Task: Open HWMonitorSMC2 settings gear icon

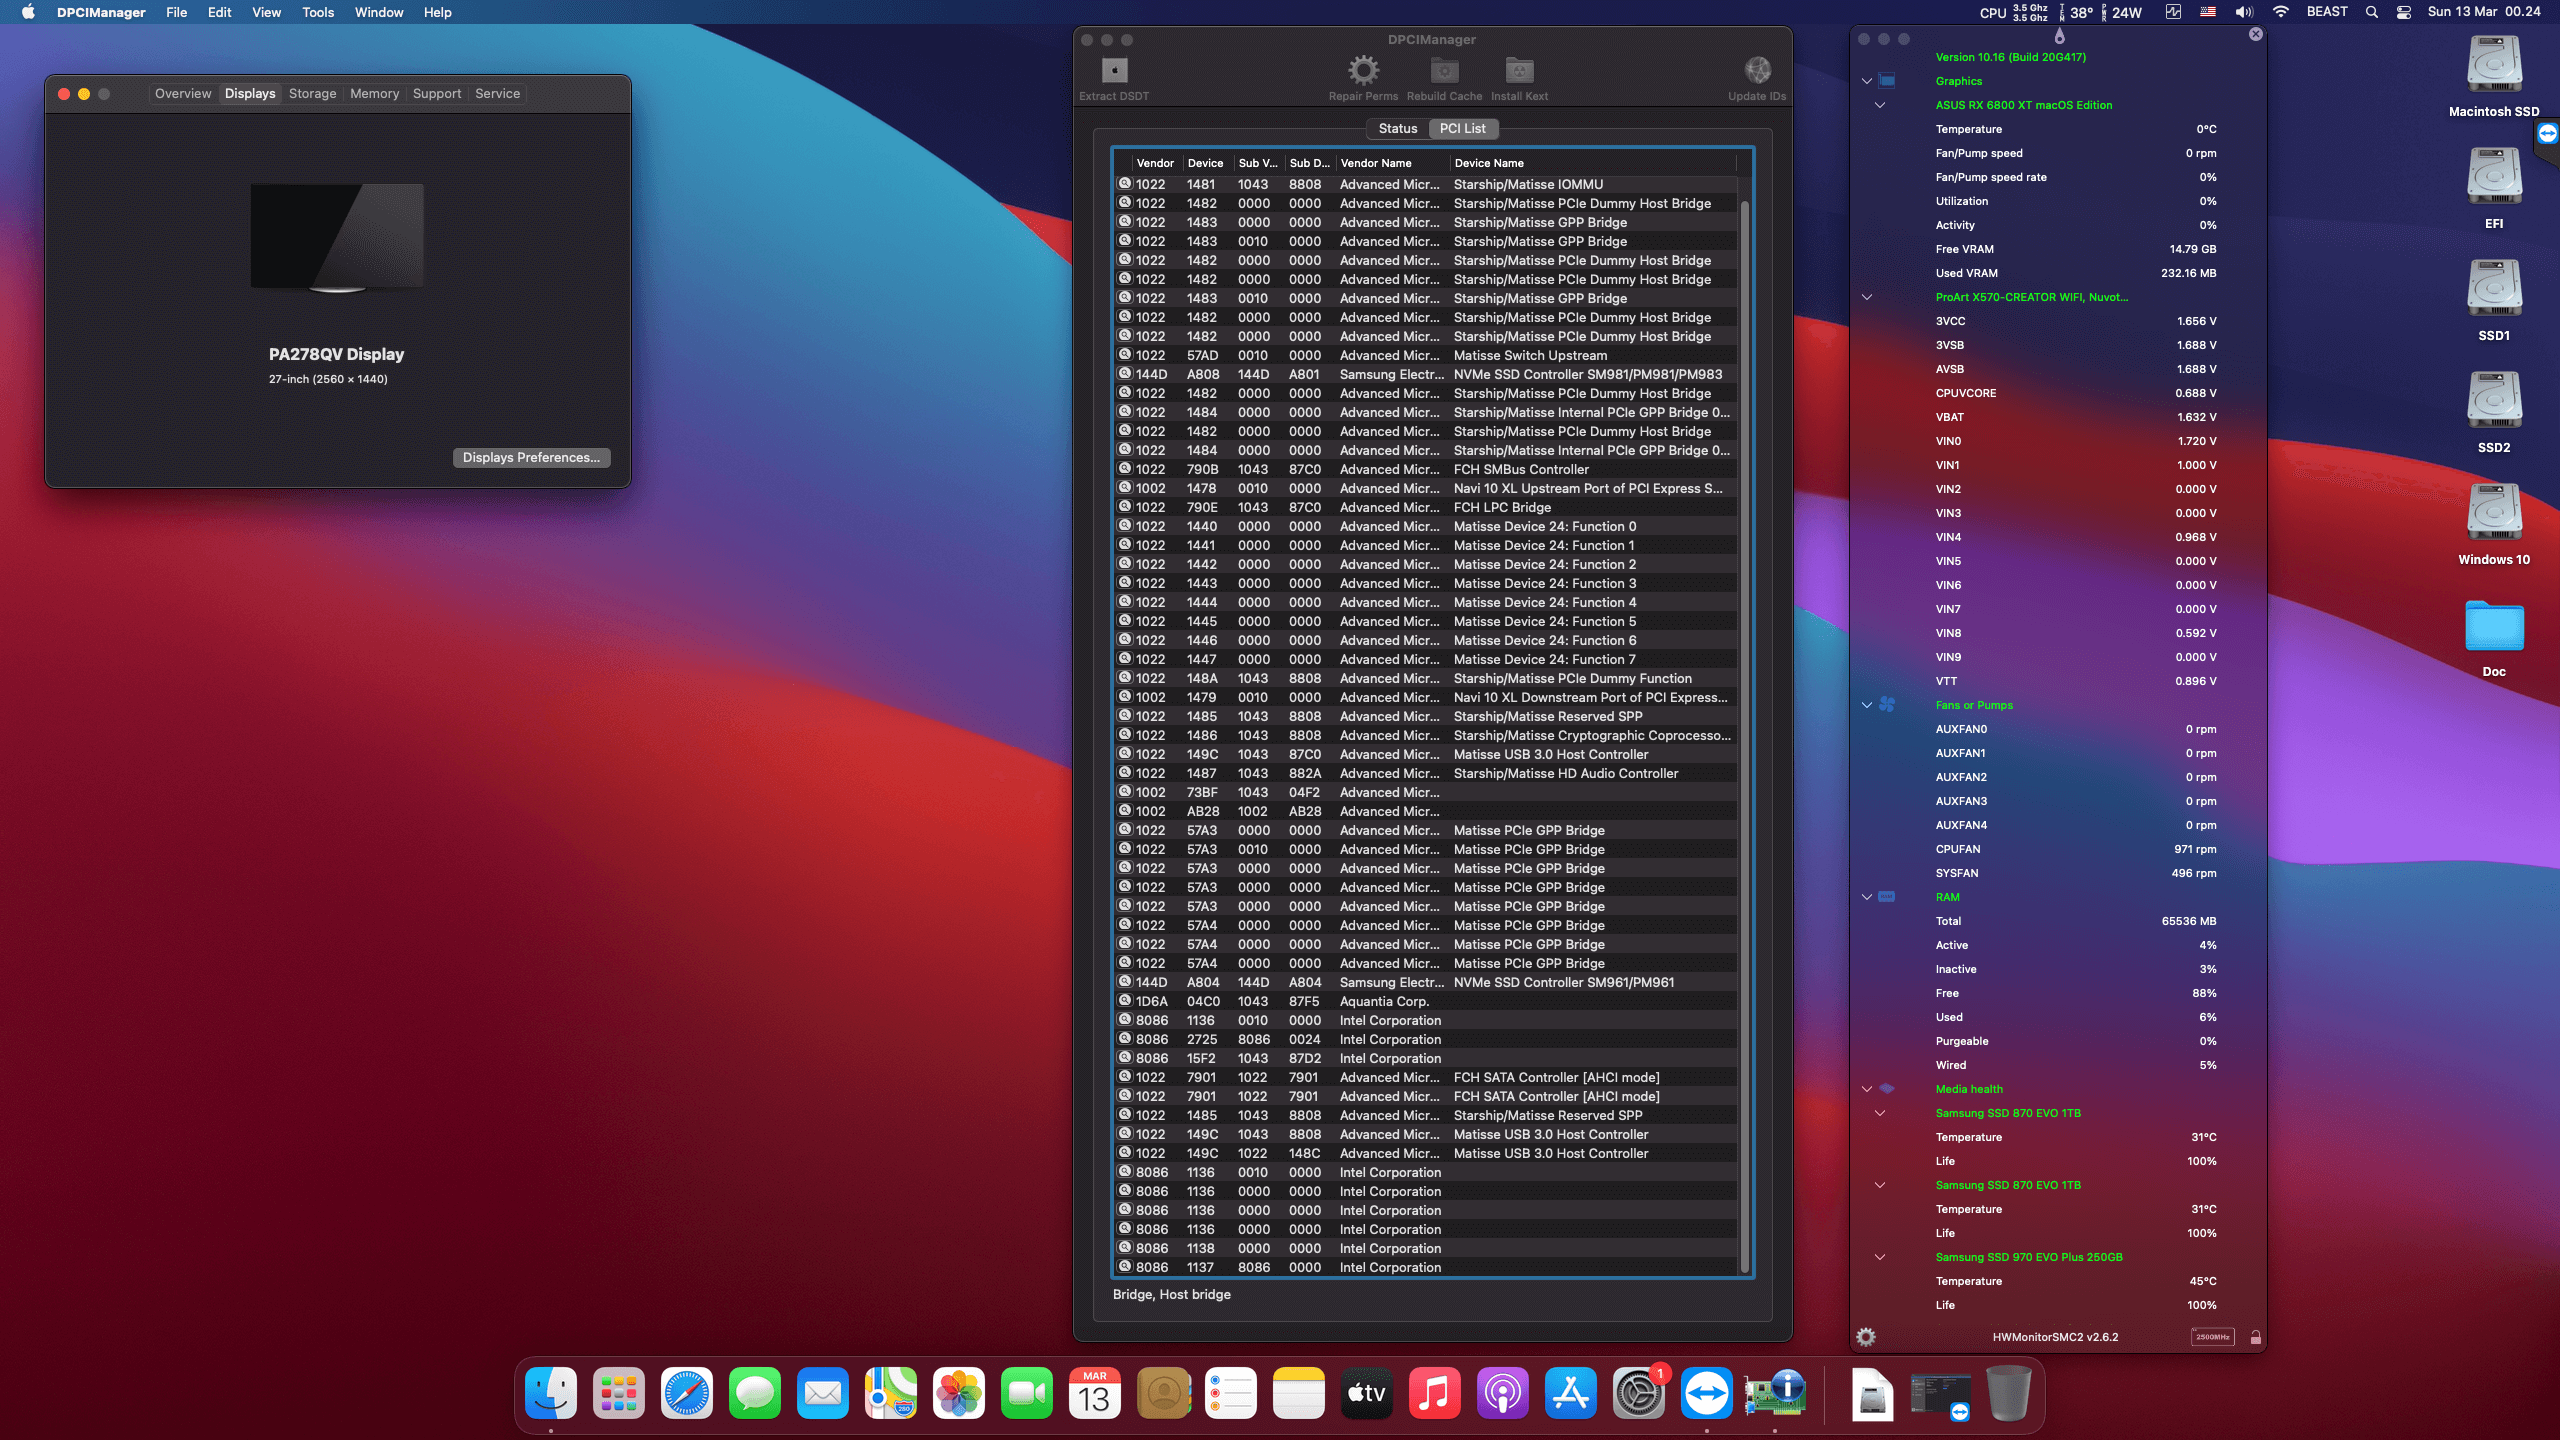Action: click(1866, 1337)
